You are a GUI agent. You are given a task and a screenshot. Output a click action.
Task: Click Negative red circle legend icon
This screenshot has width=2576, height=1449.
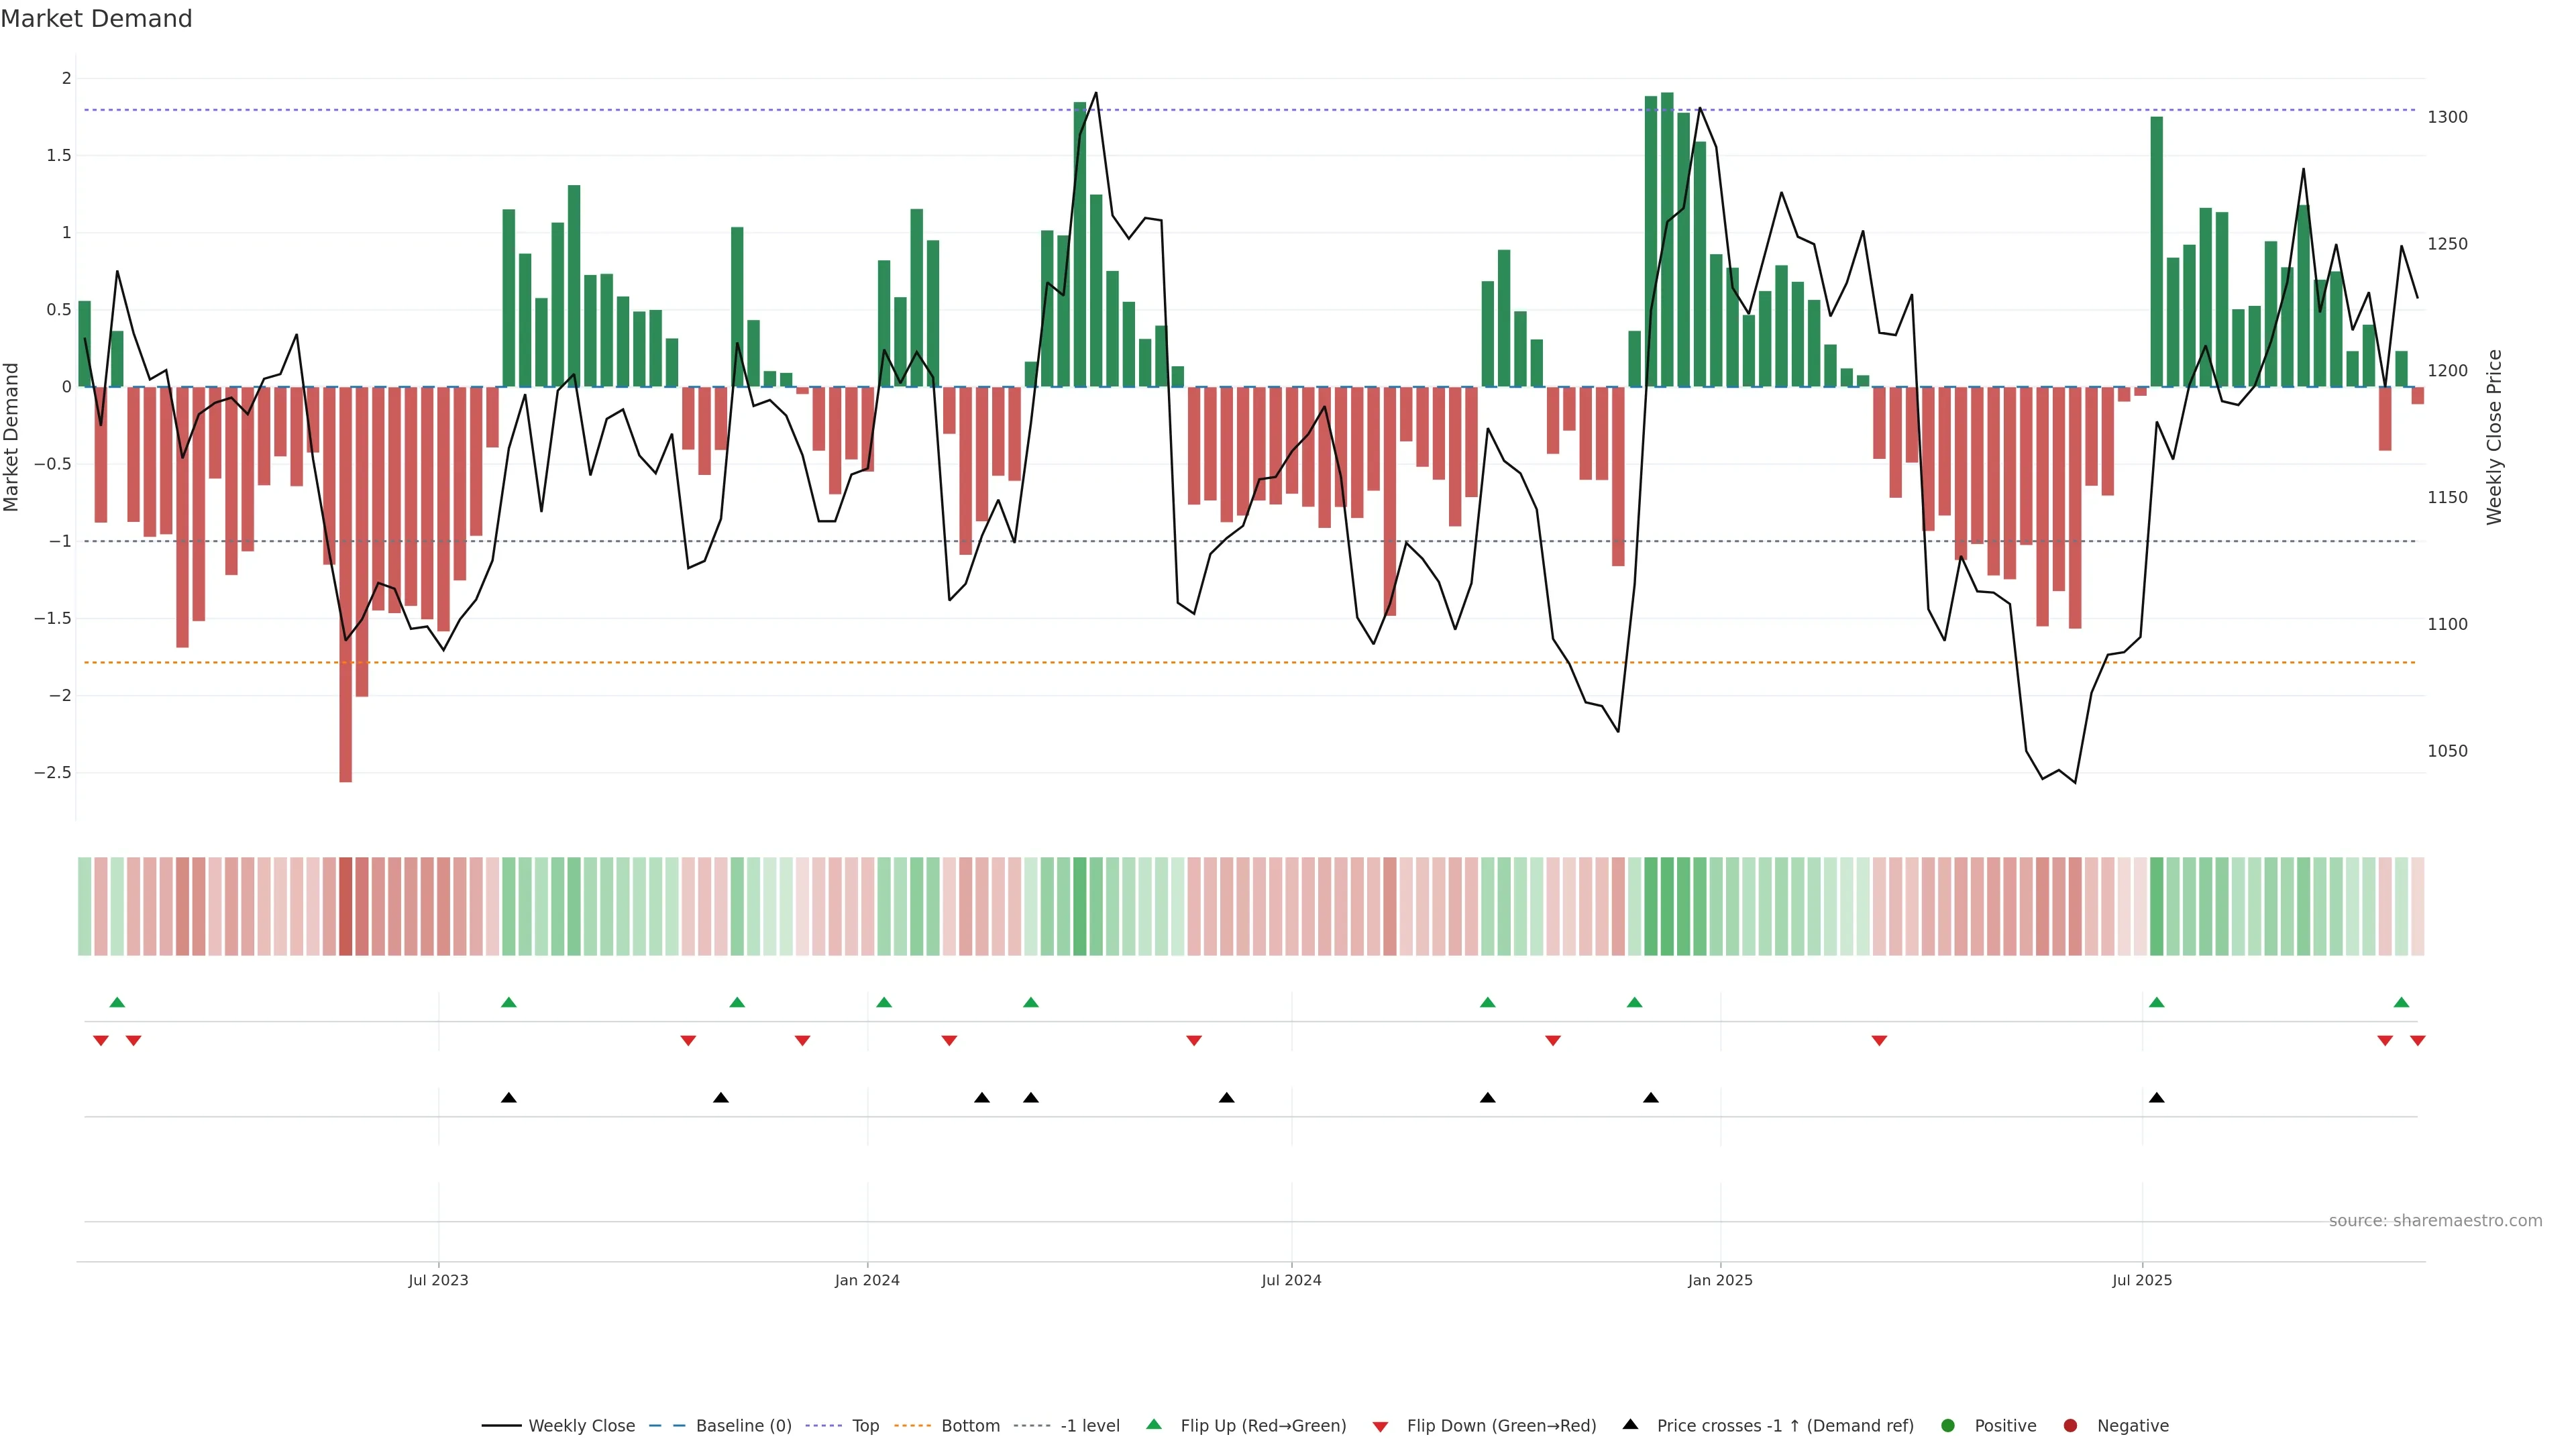2070,1426
